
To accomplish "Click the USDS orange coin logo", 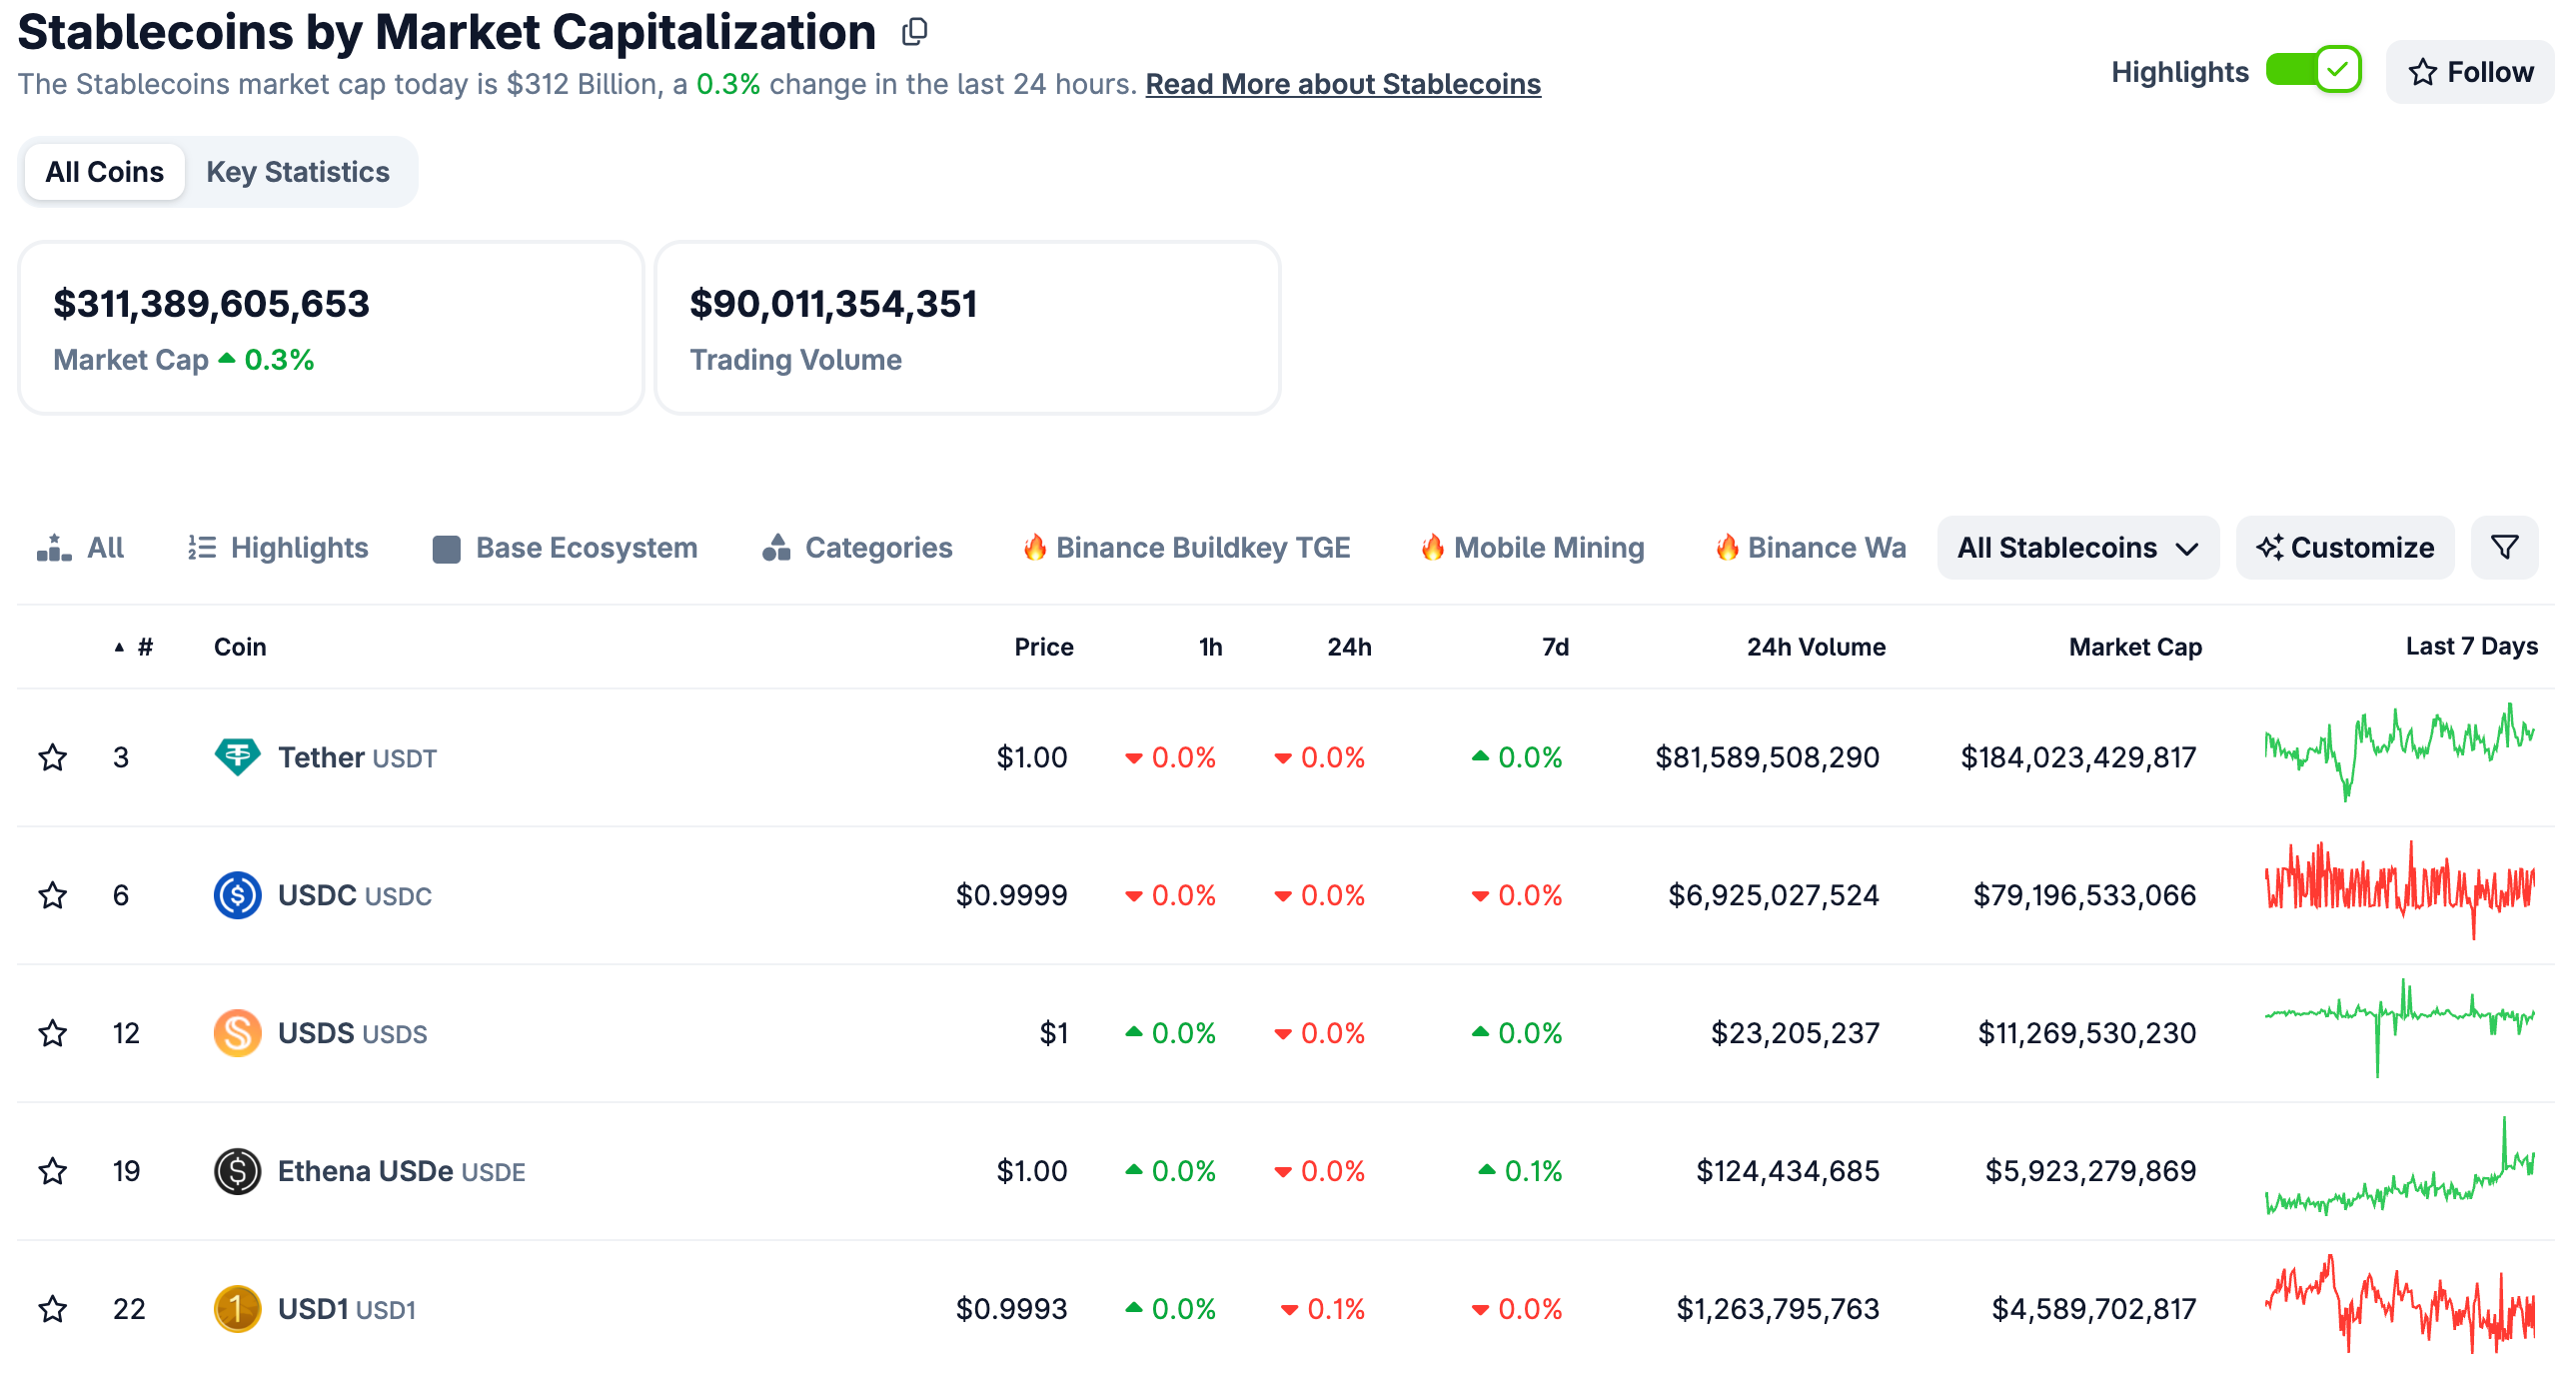I will 237,1033.
